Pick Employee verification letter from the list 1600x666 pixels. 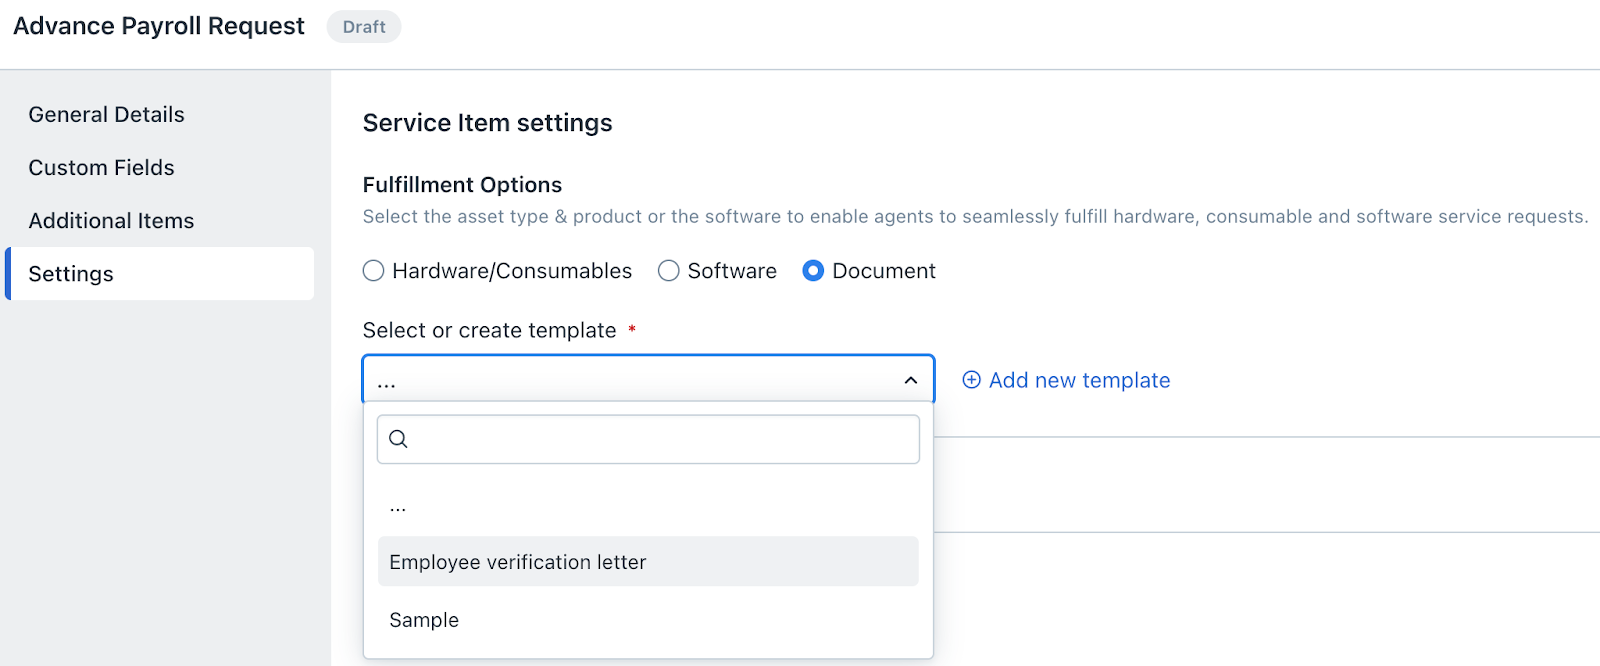518,562
